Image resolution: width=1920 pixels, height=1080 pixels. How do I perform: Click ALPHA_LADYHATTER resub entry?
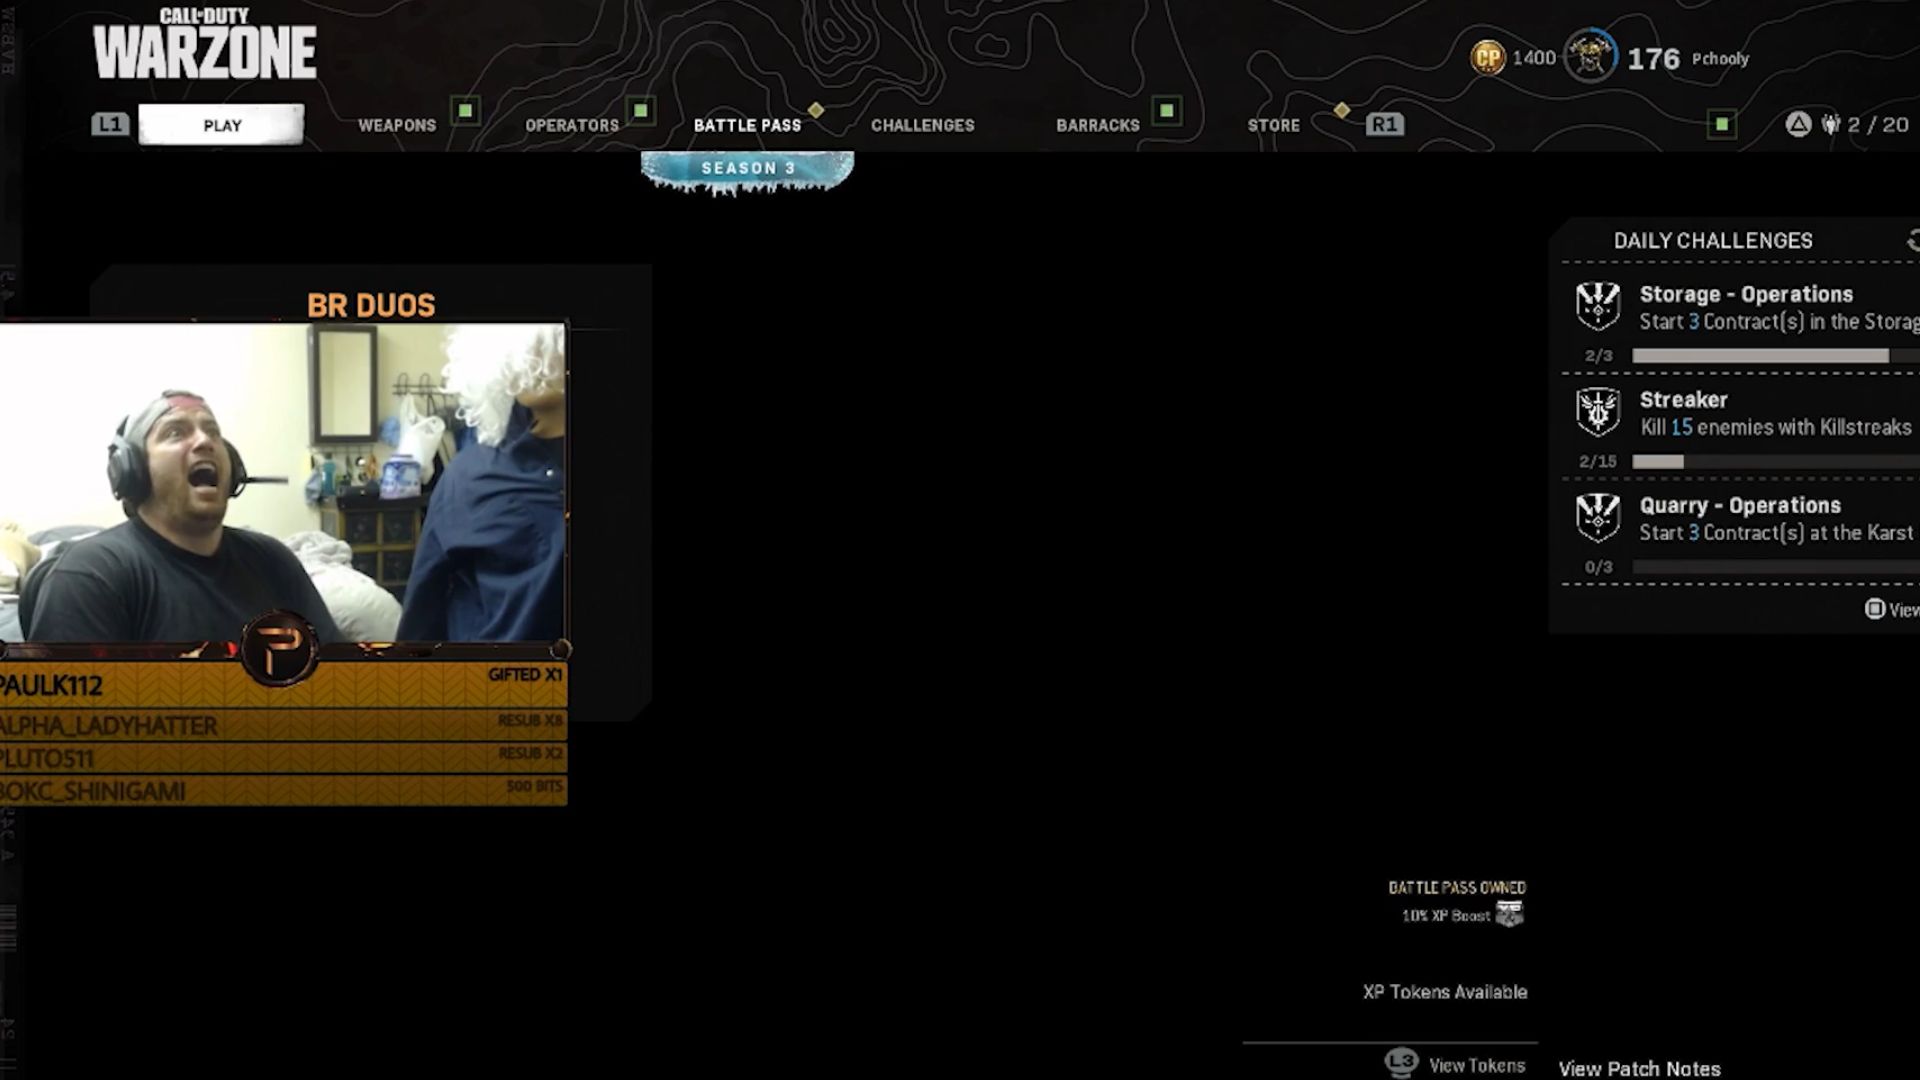[283, 725]
